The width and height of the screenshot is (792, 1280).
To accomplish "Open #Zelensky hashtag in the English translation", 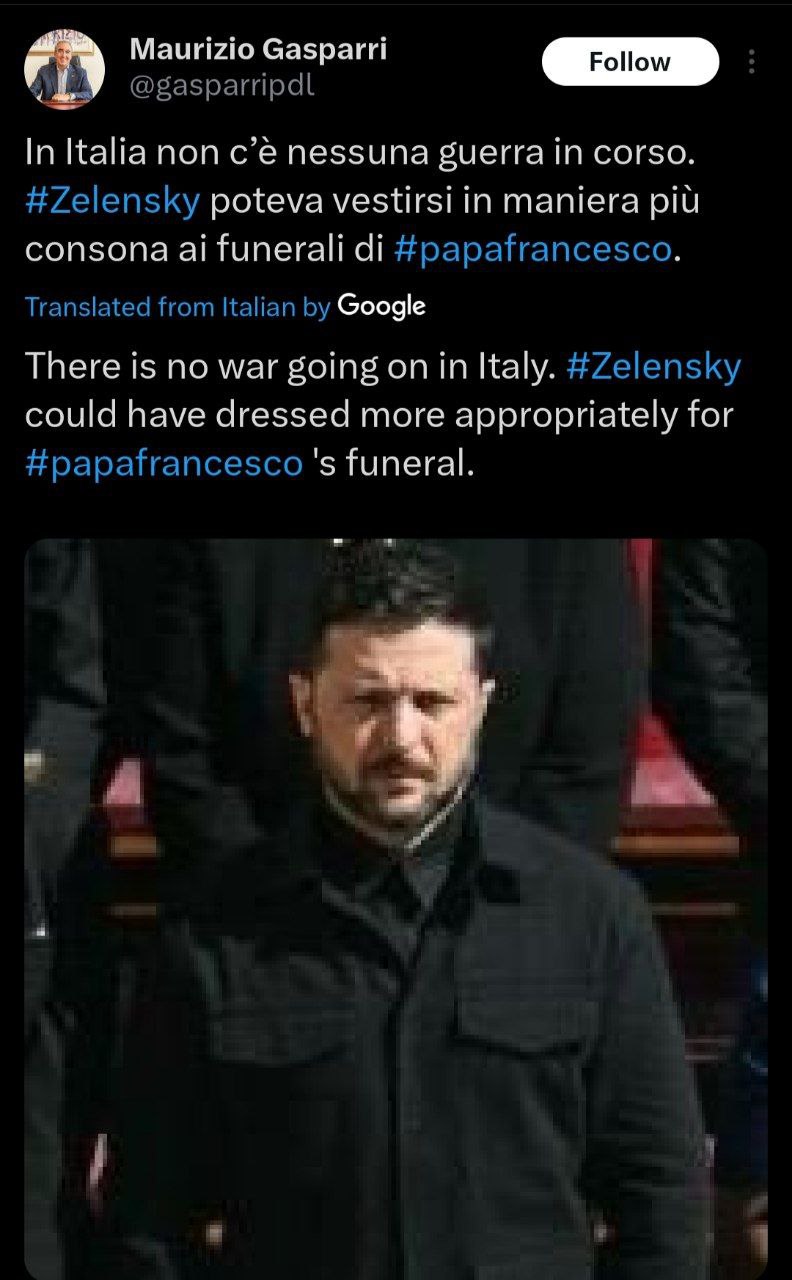I will pos(653,366).
